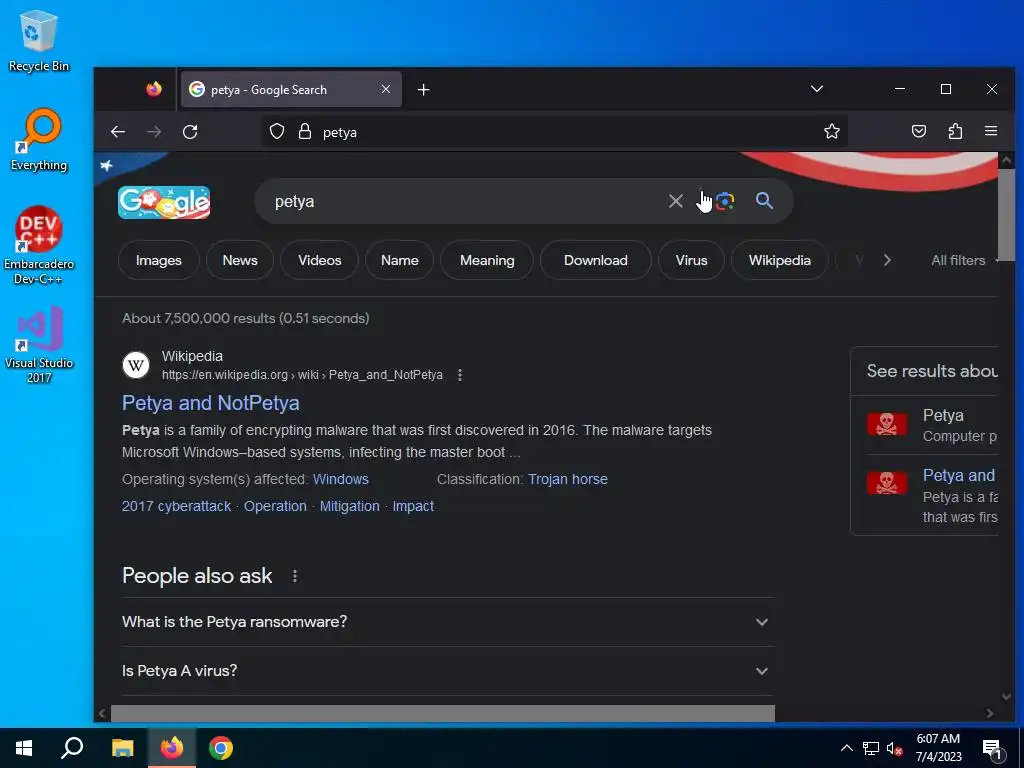Submit search with magnifier icon
This screenshot has height=768, width=1024.
click(764, 201)
